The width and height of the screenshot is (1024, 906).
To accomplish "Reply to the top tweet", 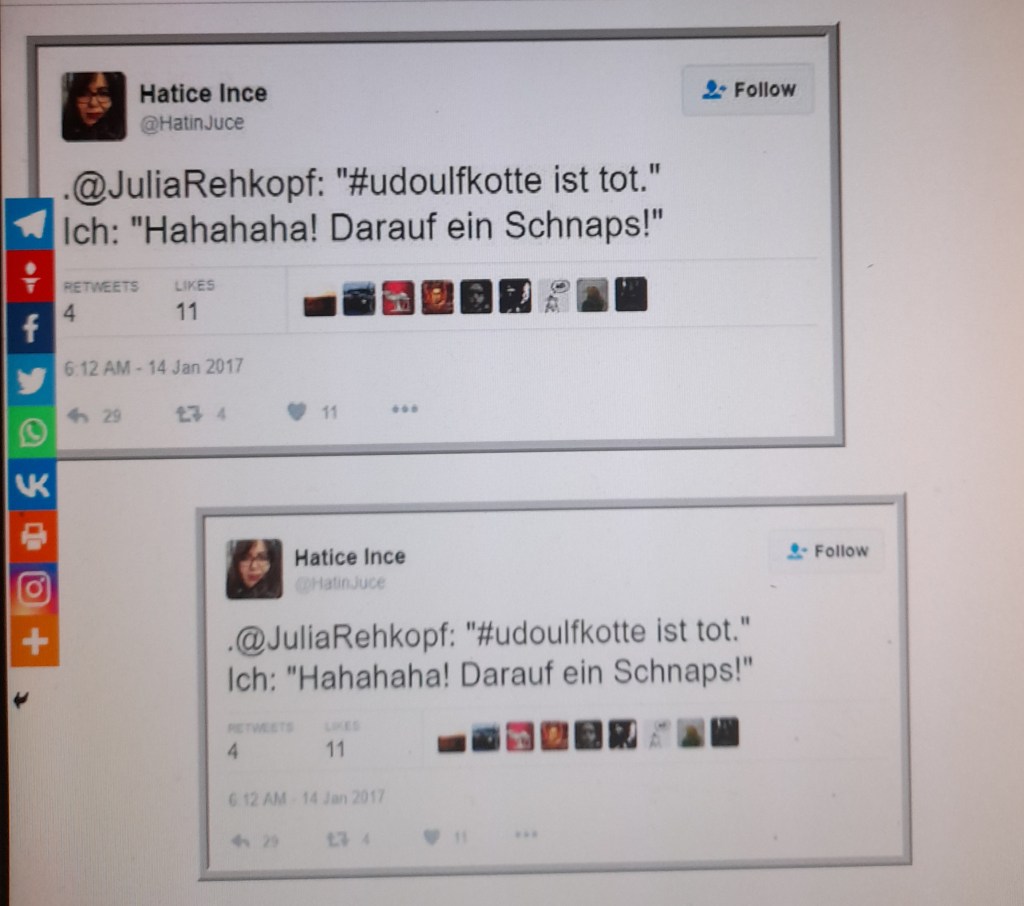I will (78, 415).
